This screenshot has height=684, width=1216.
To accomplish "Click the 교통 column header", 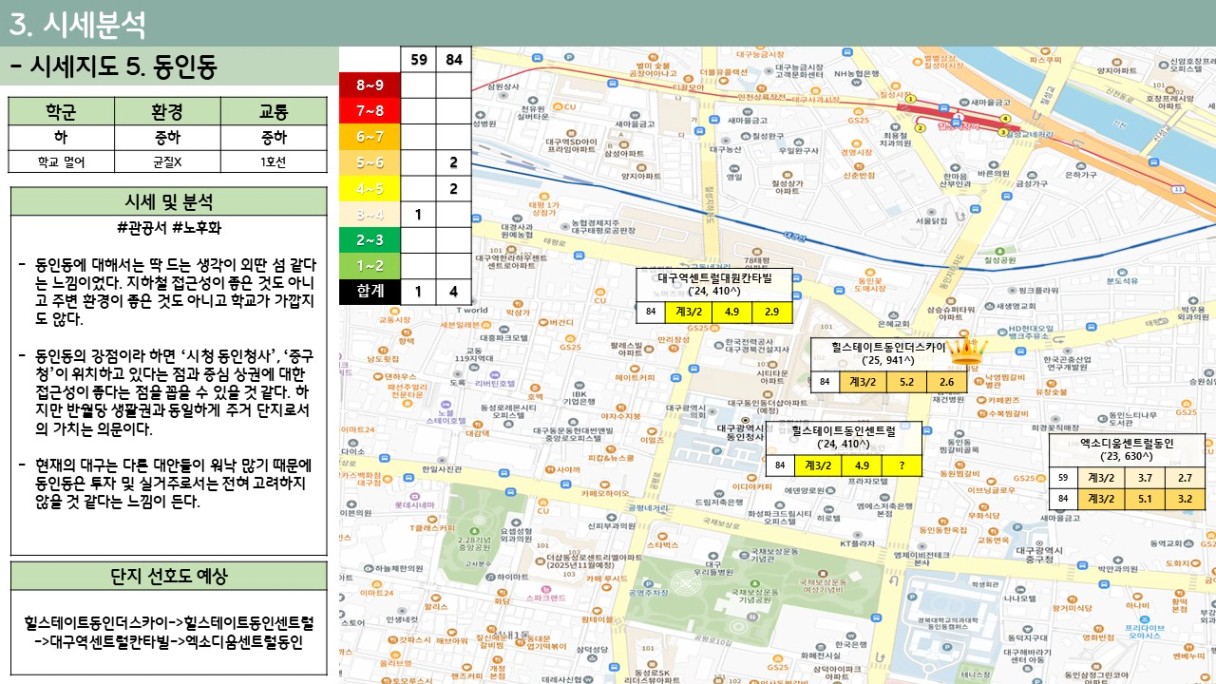I will pos(274,111).
